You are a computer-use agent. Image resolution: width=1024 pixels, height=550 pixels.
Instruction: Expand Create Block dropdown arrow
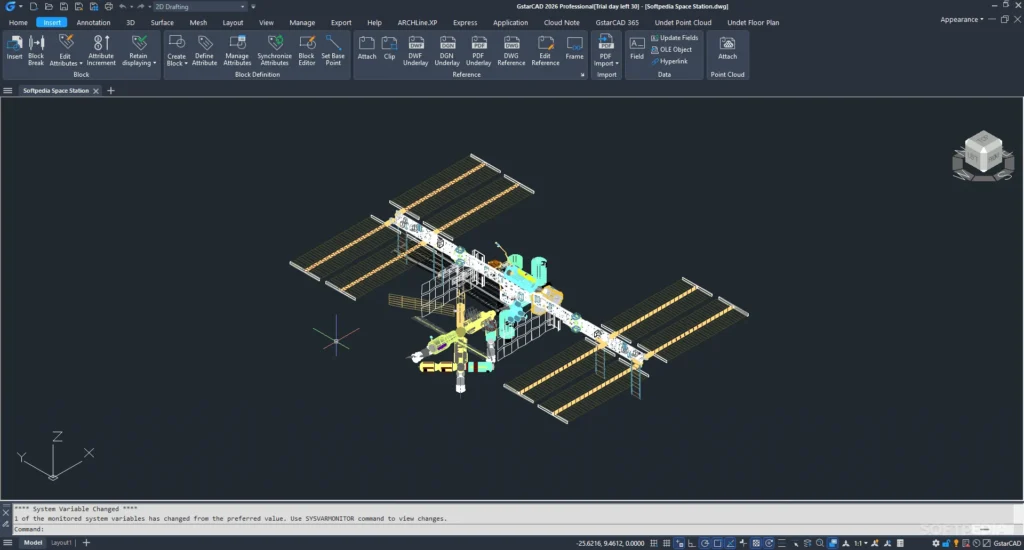pos(186,63)
